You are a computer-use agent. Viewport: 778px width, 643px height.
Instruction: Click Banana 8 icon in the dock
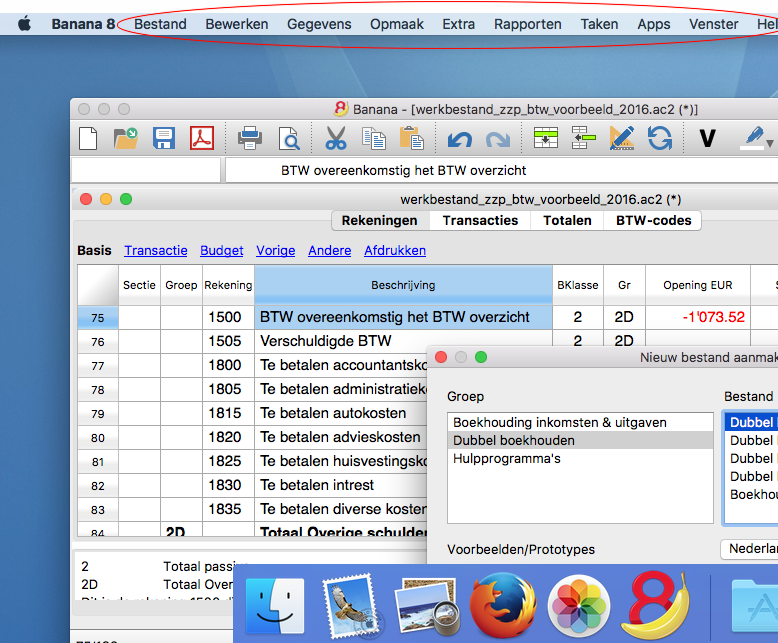point(655,605)
